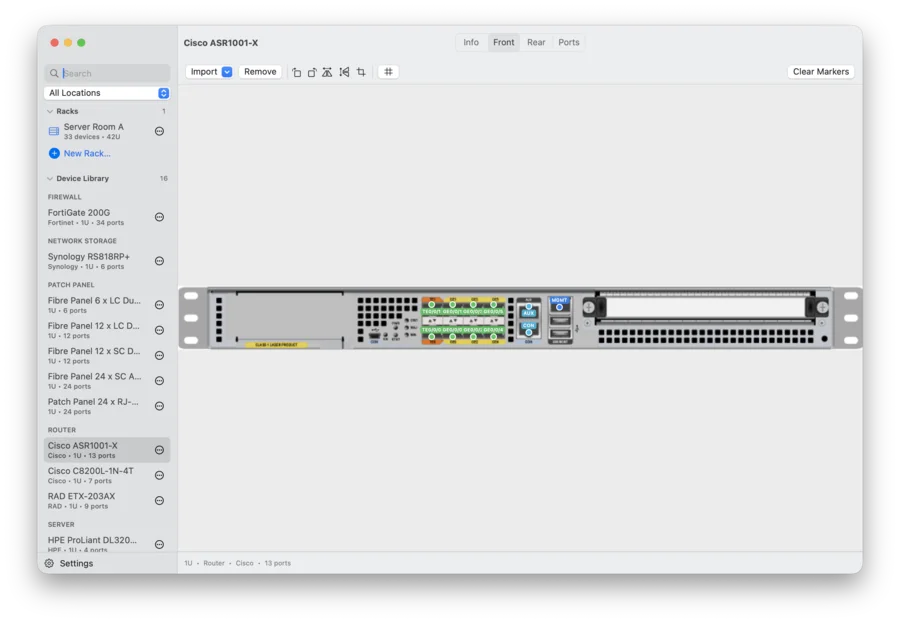Open options for RAD ETX-203AX
This screenshot has width=900, height=623.
[160, 501]
